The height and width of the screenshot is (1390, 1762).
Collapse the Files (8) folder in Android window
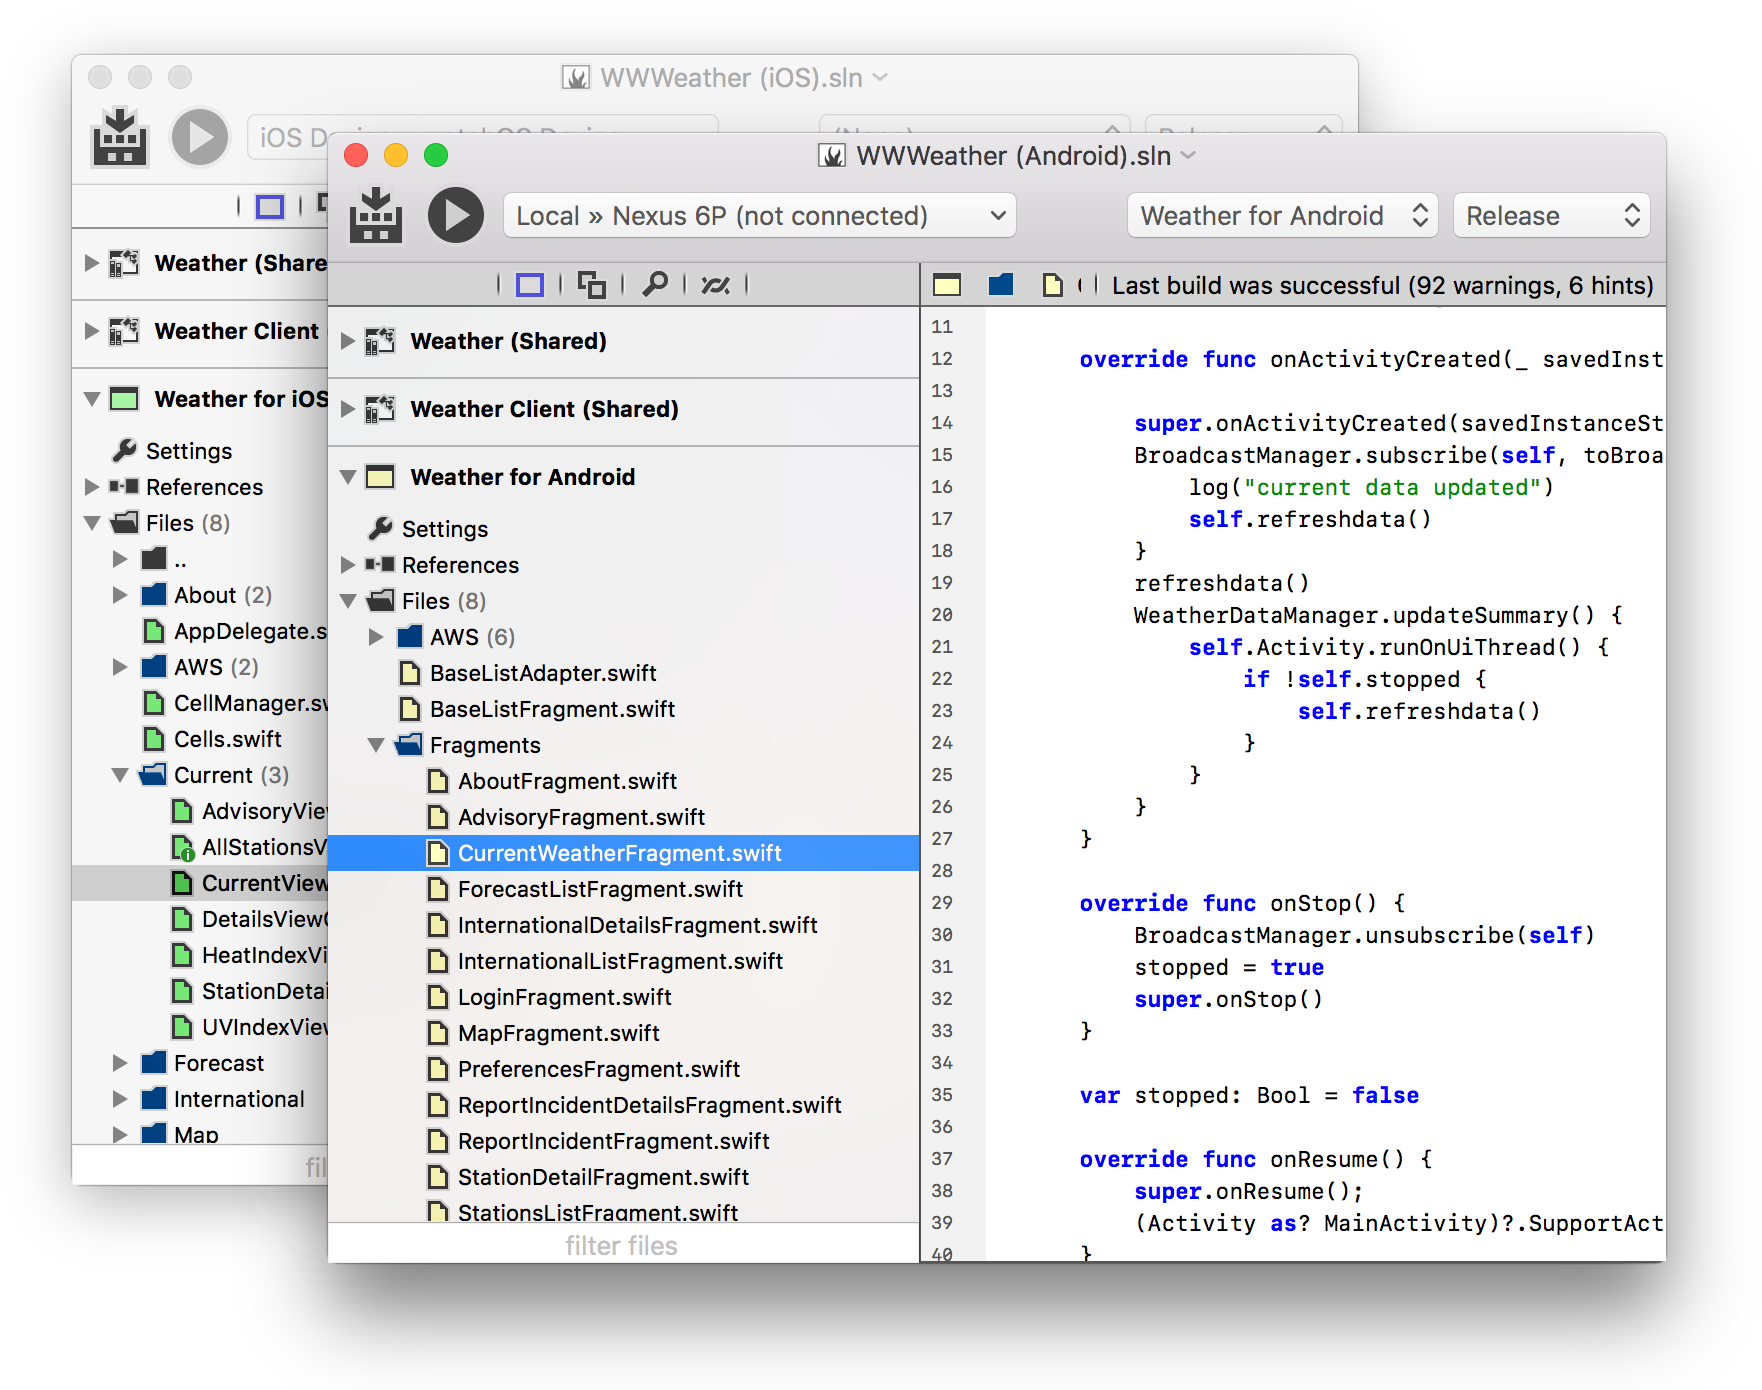[348, 601]
